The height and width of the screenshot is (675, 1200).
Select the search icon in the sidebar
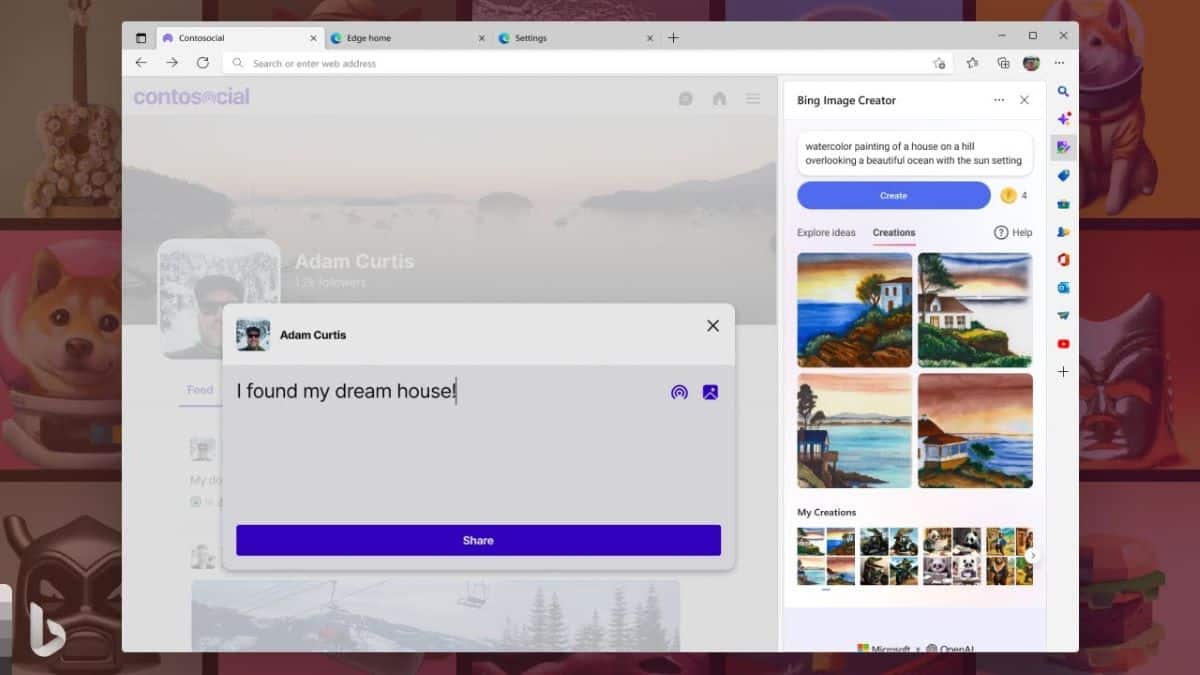click(1063, 91)
